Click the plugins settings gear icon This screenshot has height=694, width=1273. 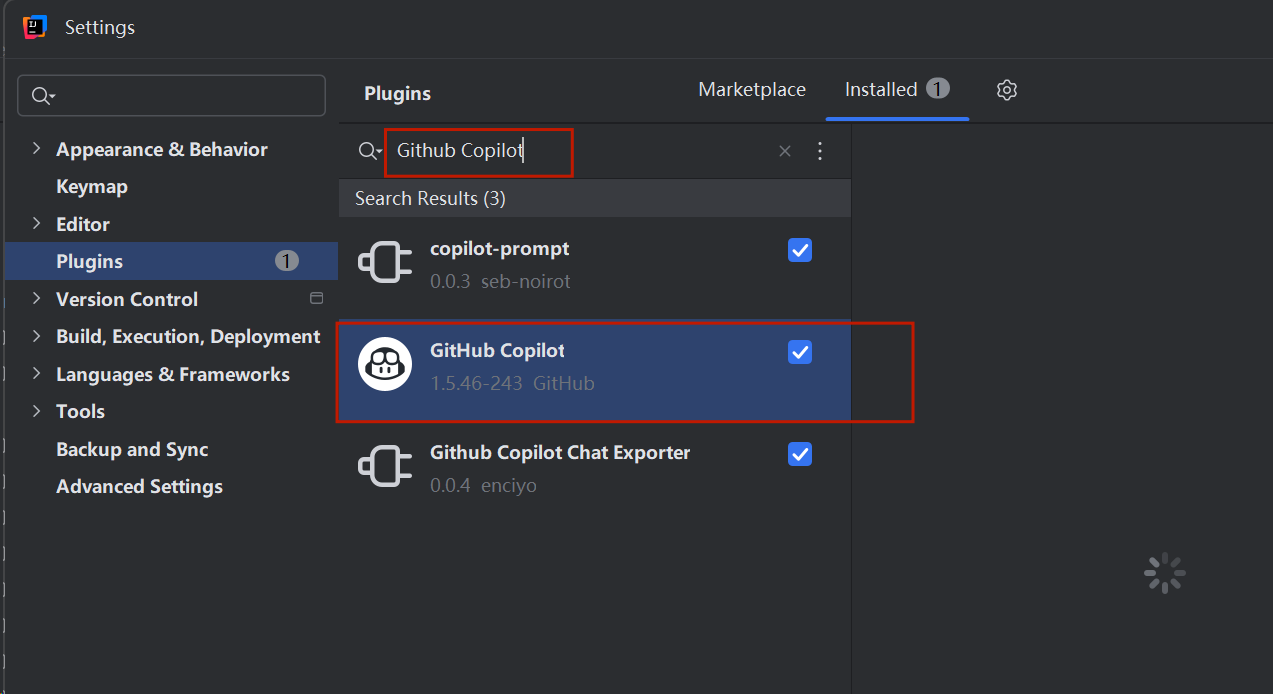pos(1007,90)
